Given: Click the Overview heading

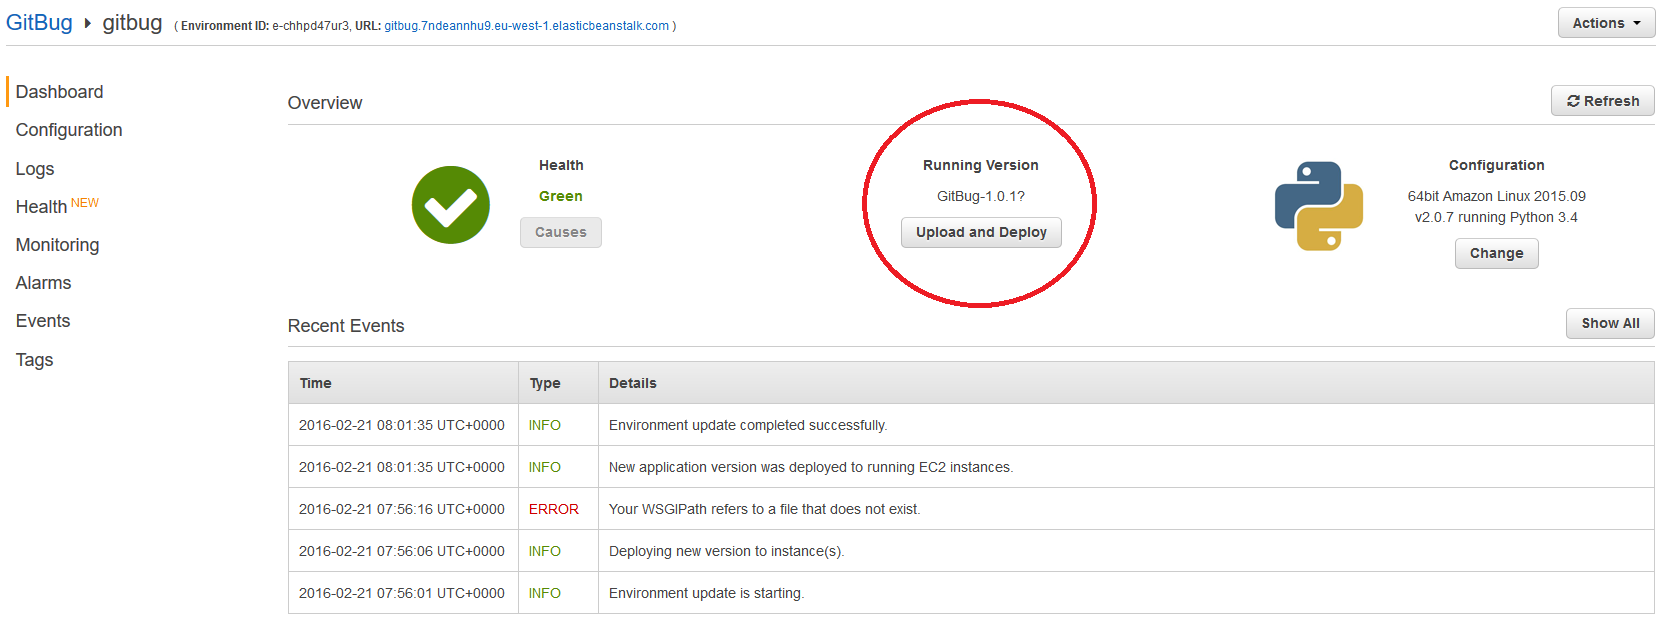Looking at the screenshot, I should point(325,103).
